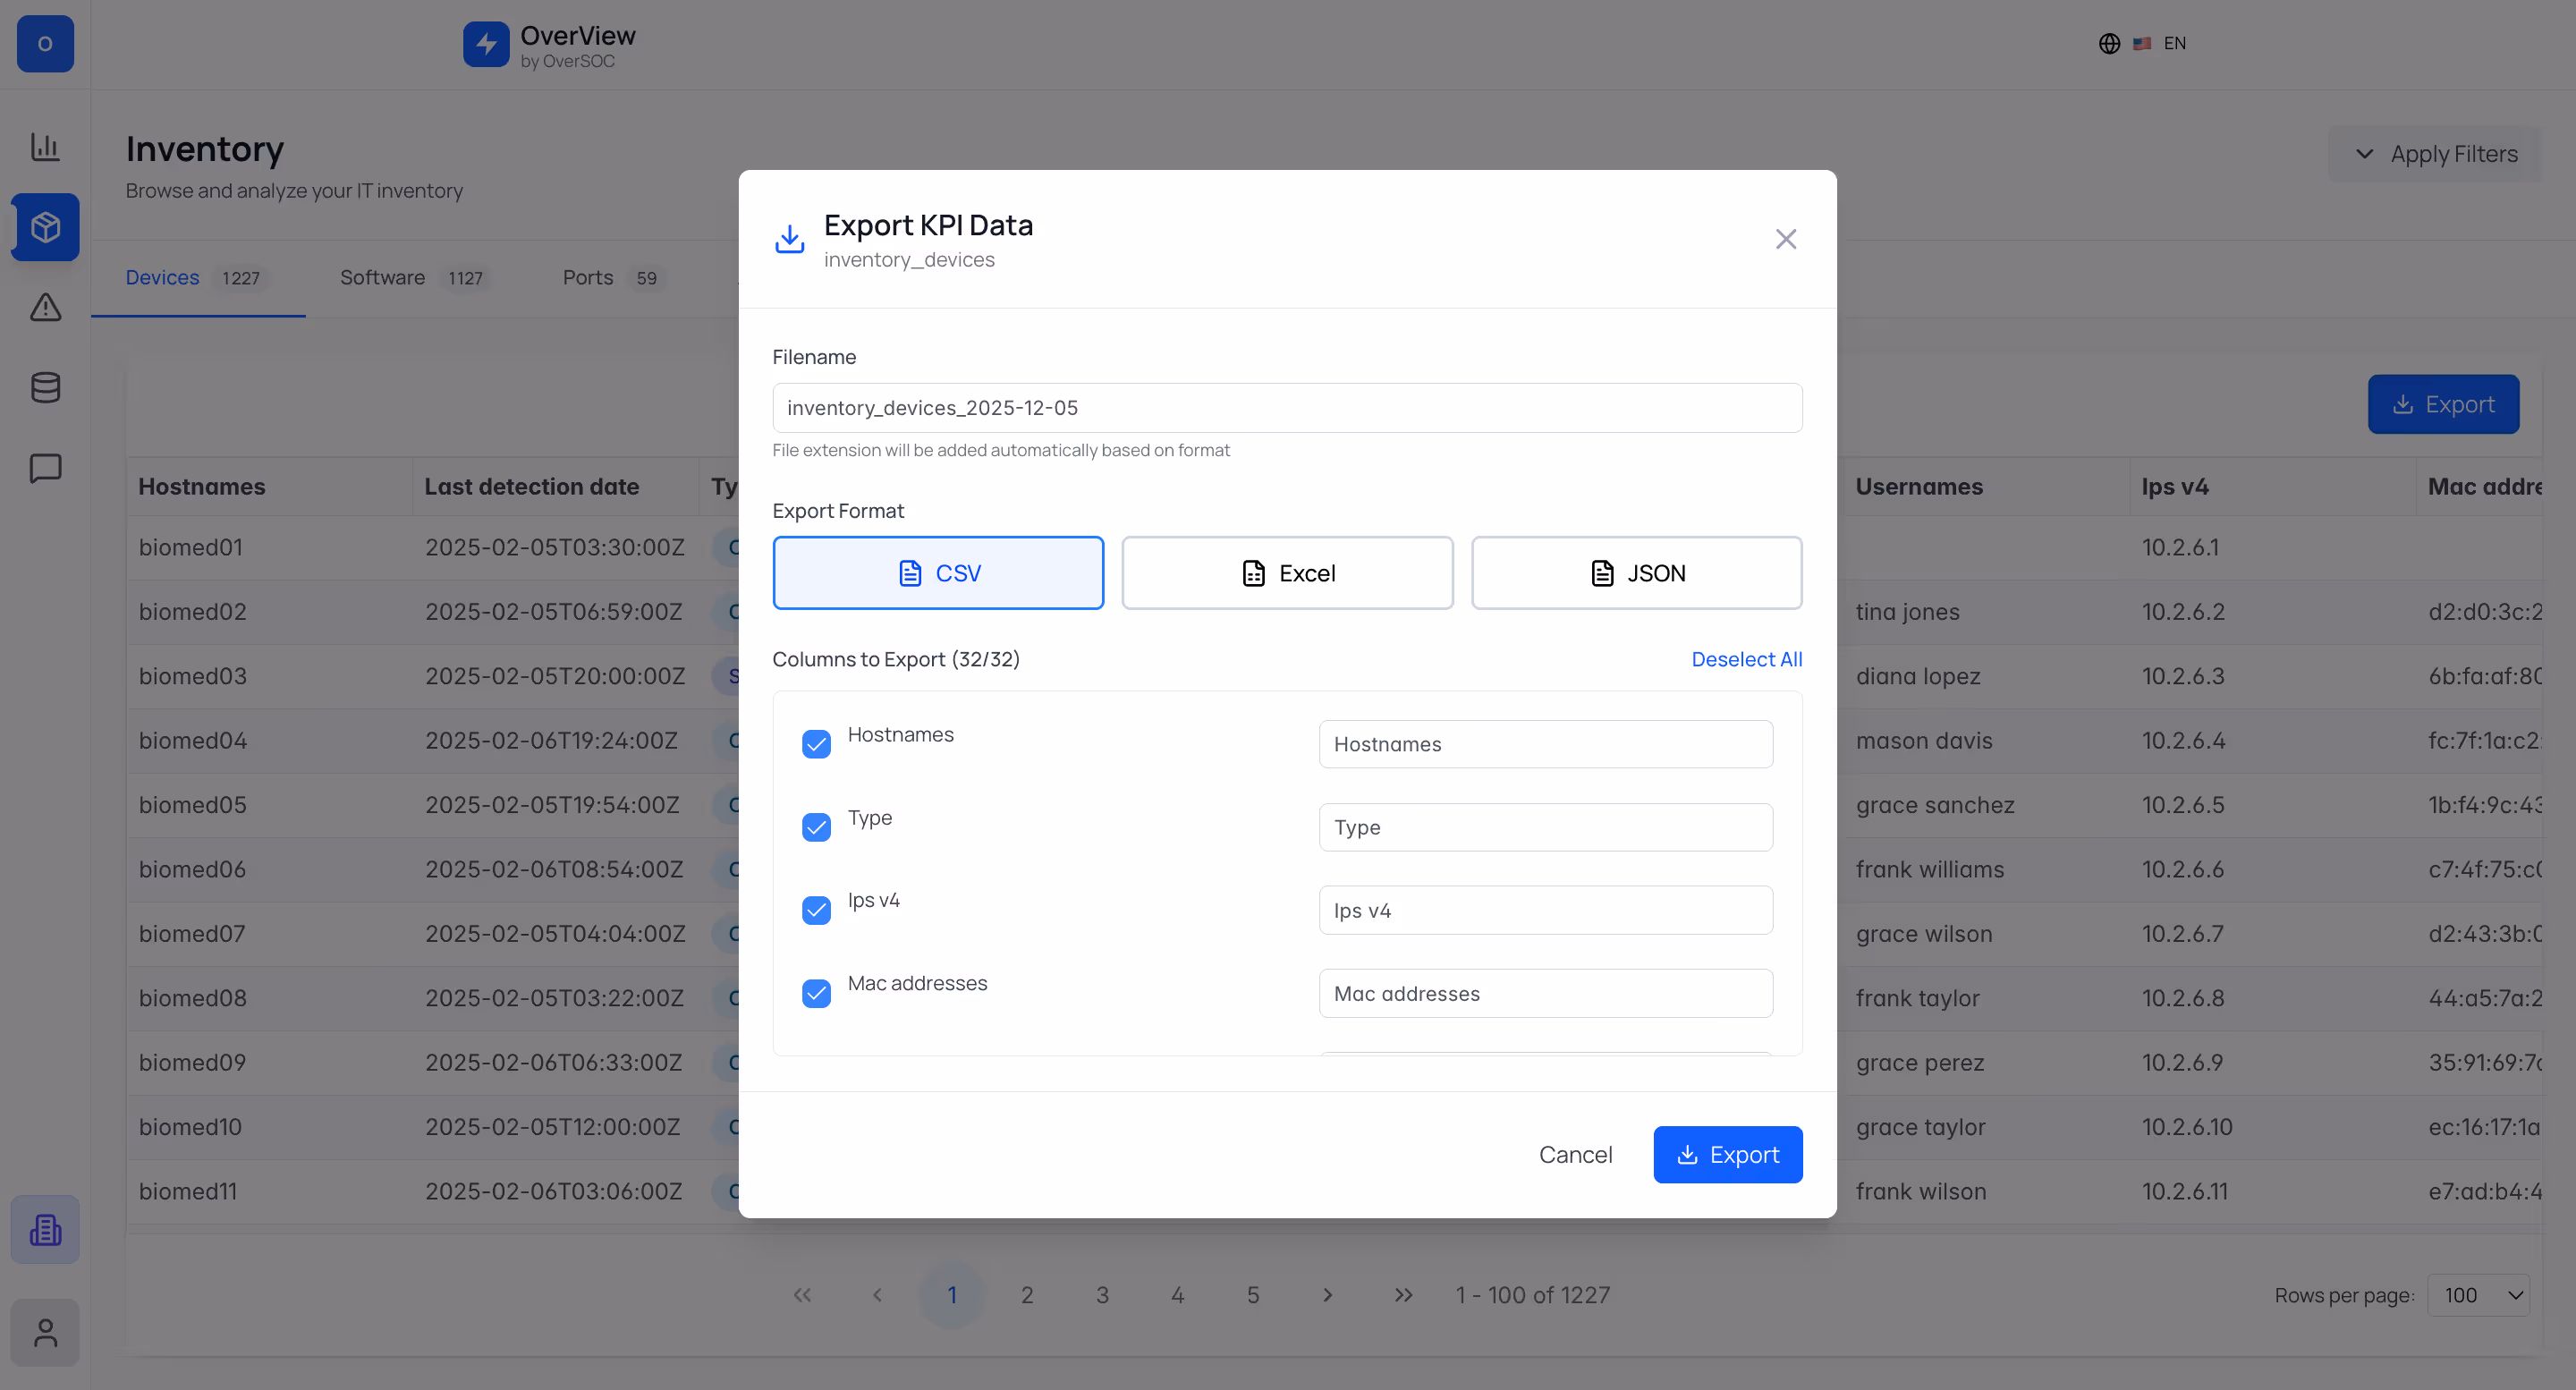Image resolution: width=2576 pixels, height=1390 pixels.
Task: Open the chat message sidebar icon
Action: [x=45, y=468]
